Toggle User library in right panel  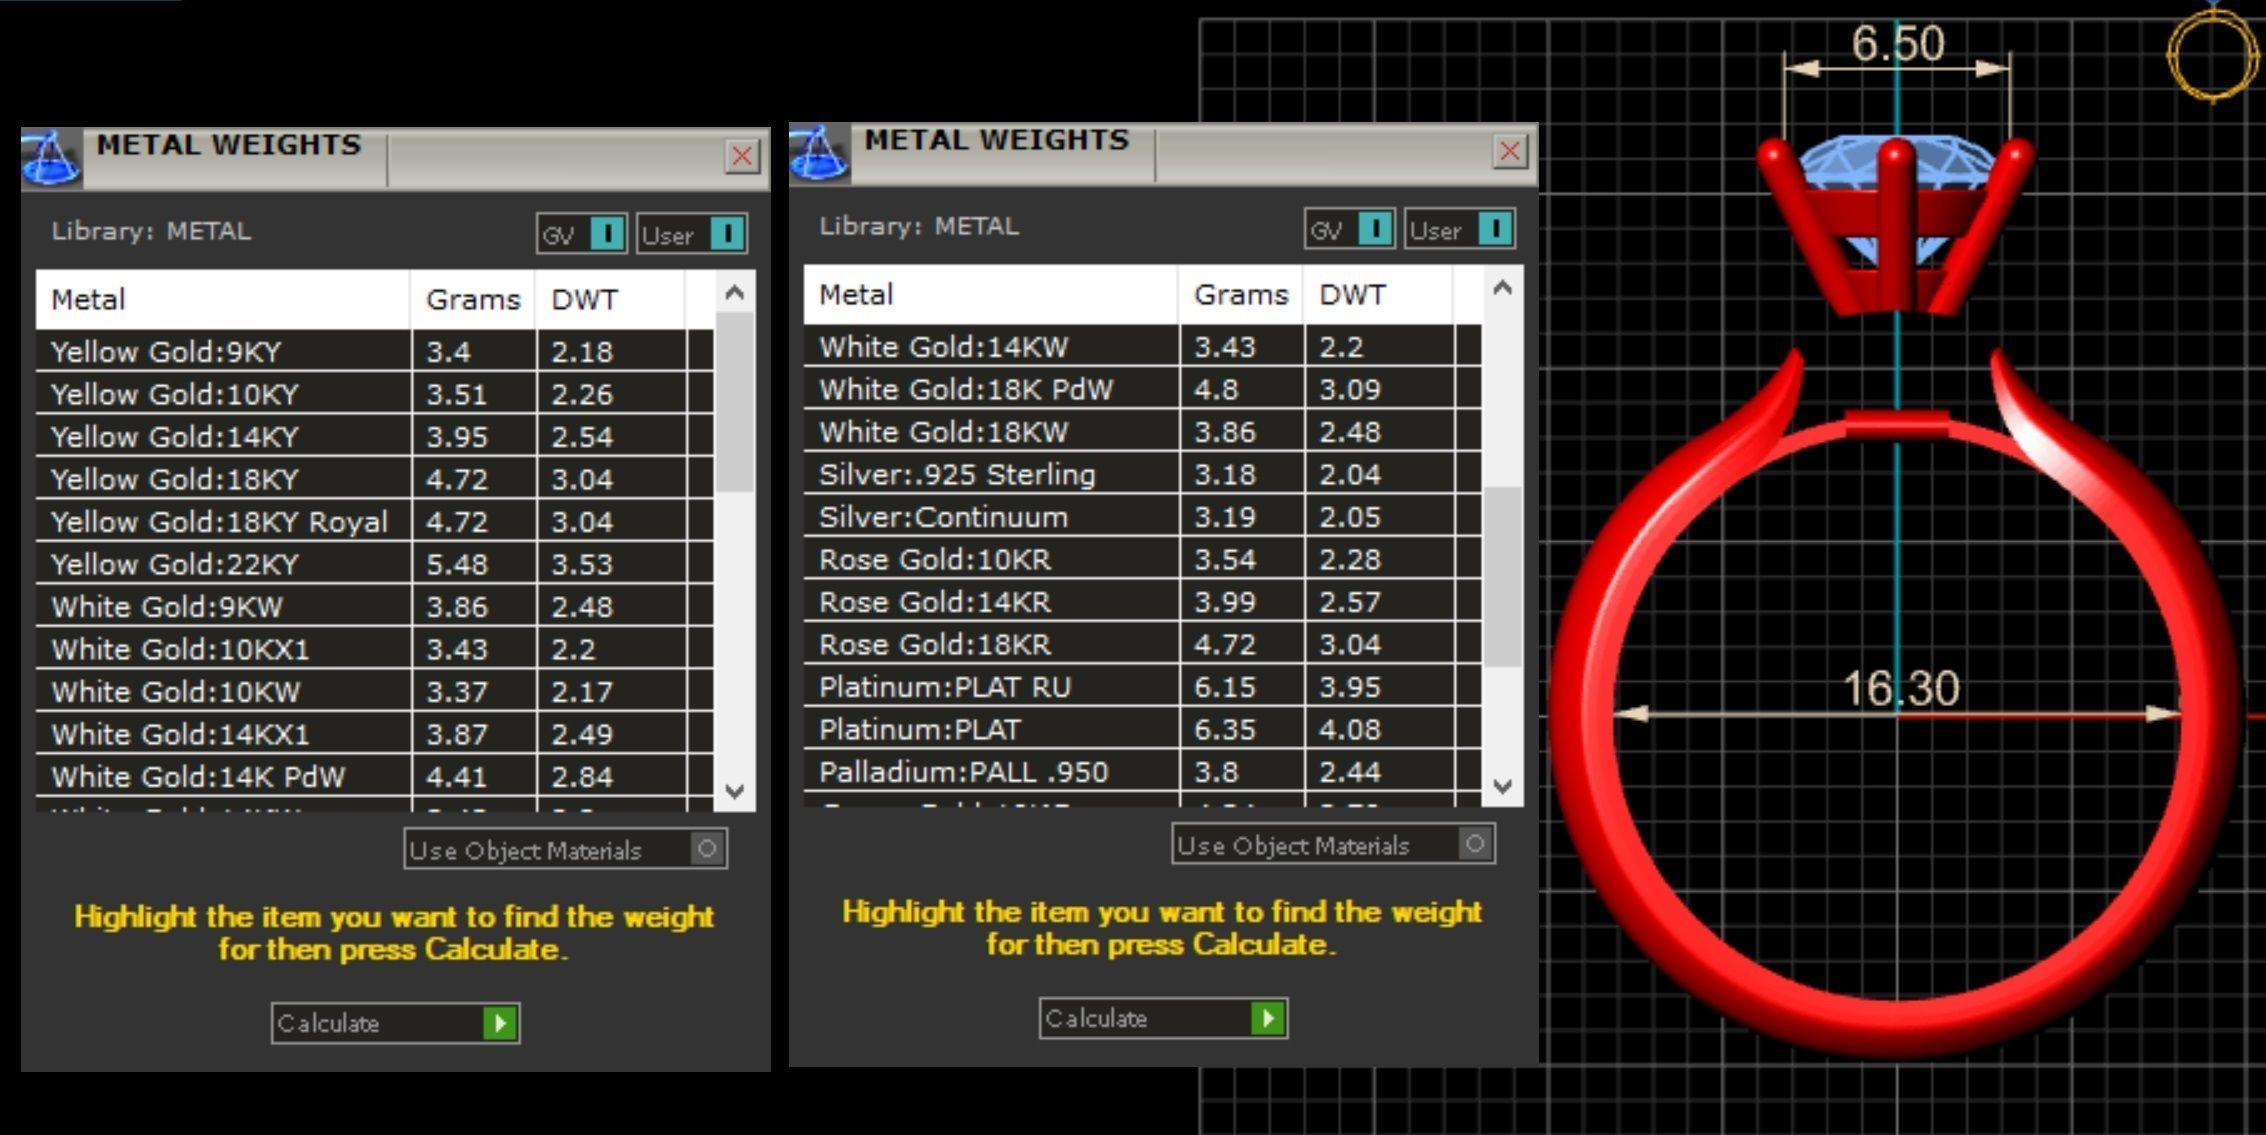[1495, 229]
